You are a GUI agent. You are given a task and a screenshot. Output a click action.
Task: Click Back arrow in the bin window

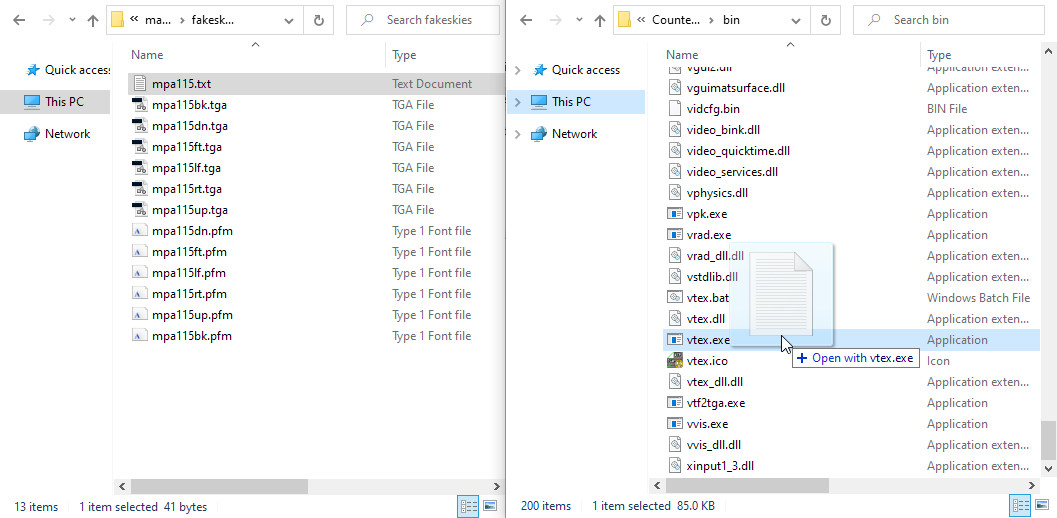(x=526, y=20)
